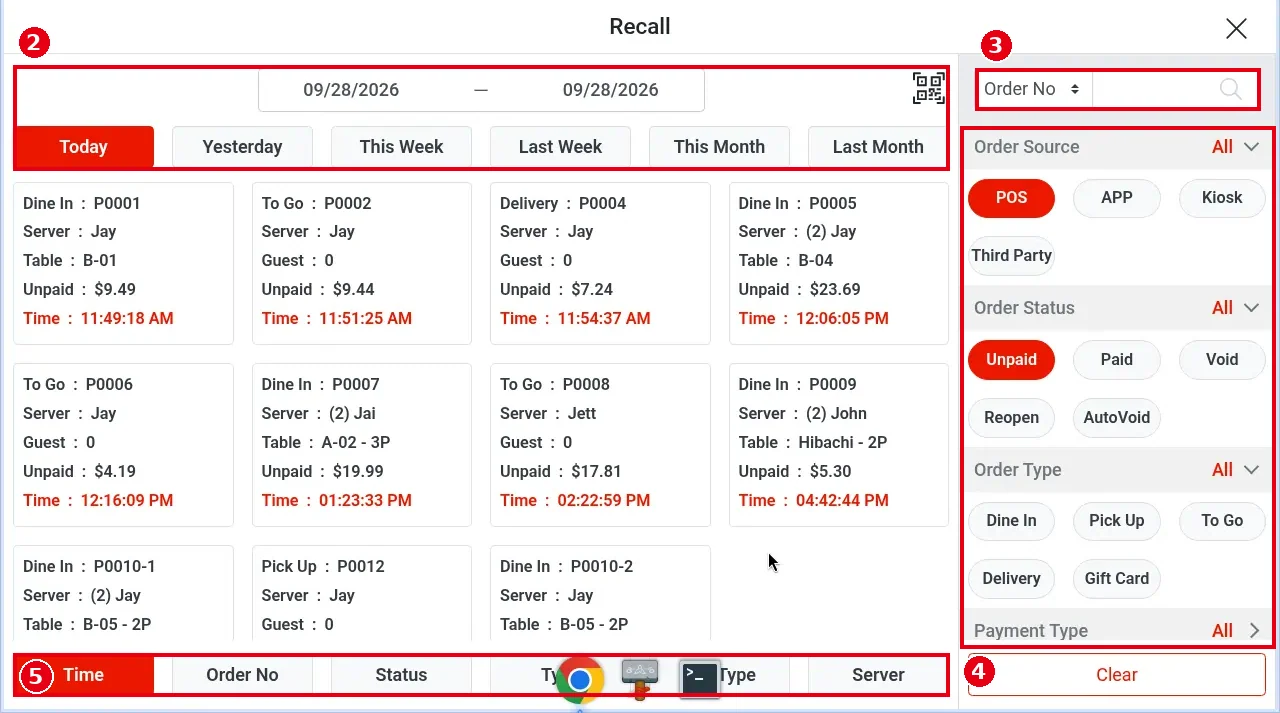Collapse the Order Source section chevron

click(1251, 147)
